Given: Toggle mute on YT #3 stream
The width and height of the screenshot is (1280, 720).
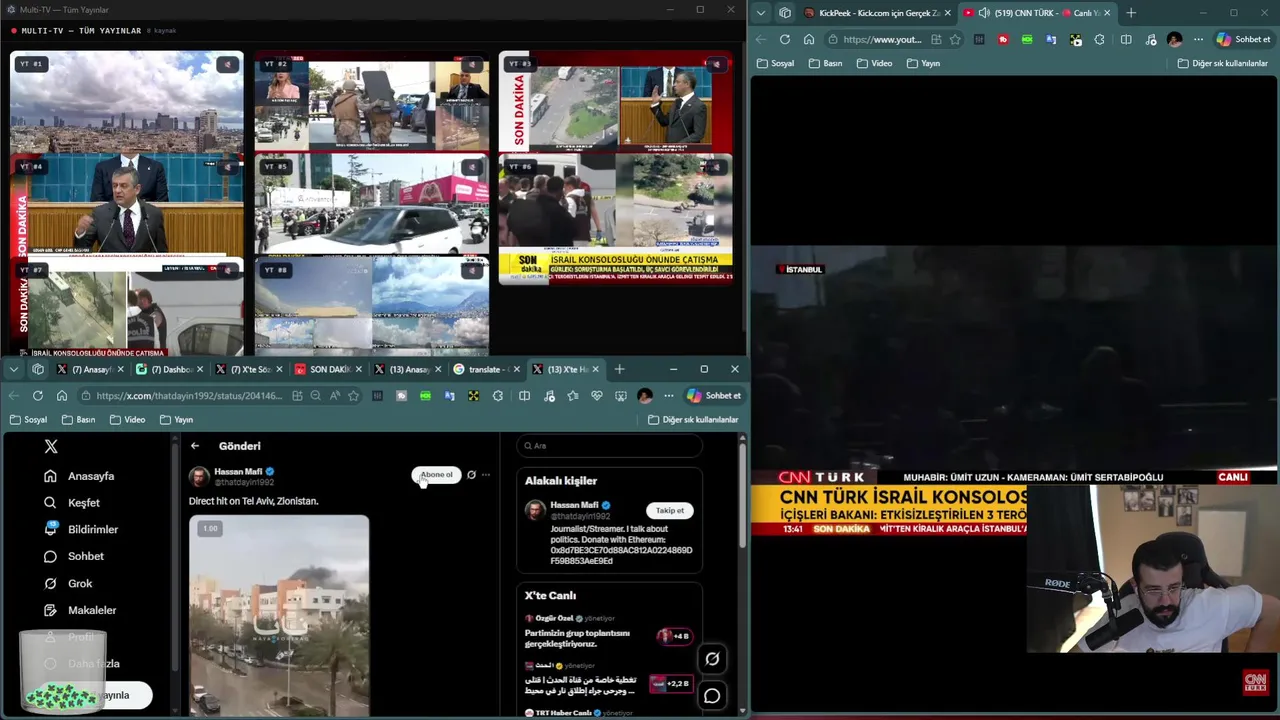Looking at the screenshot, I should point(715,64).
